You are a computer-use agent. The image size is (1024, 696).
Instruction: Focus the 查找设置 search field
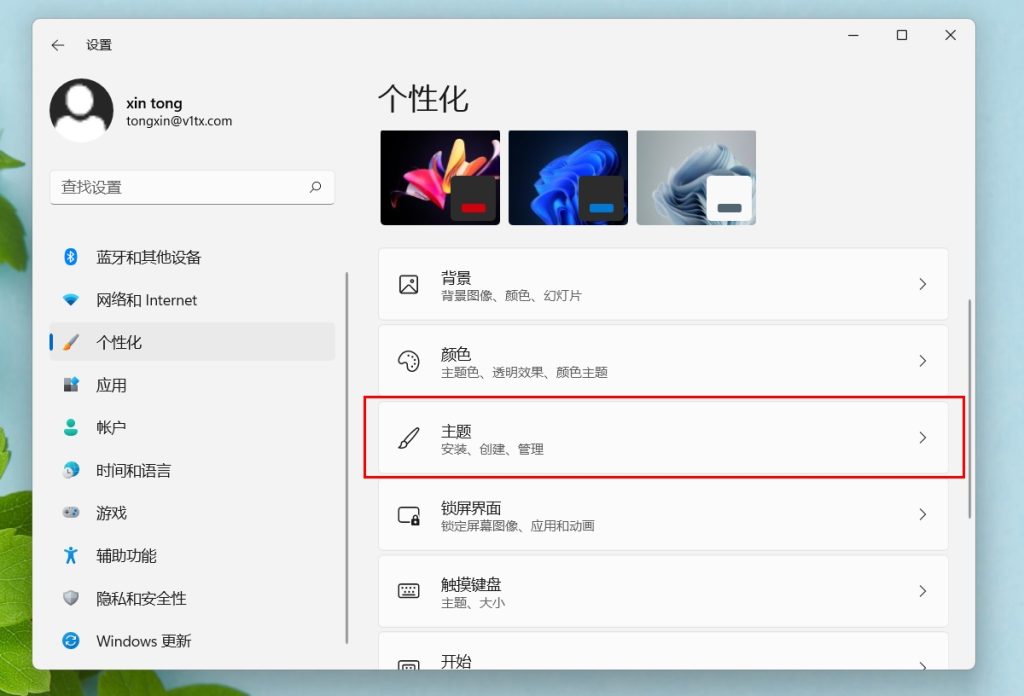(192, 187)
